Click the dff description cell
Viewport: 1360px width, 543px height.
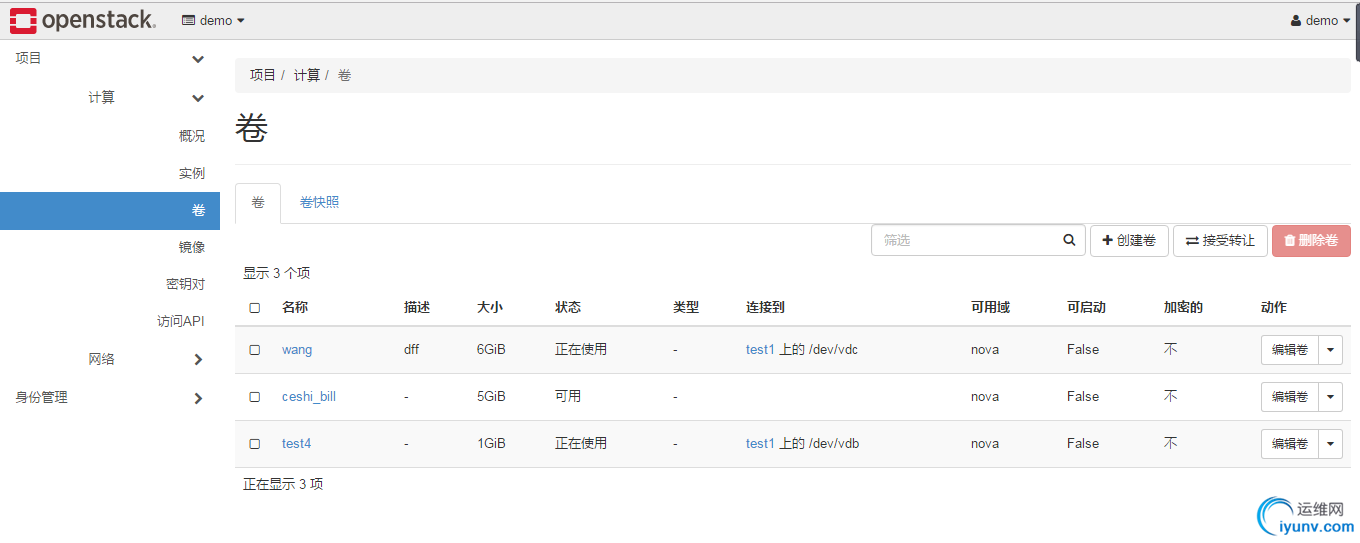(411, 350)
